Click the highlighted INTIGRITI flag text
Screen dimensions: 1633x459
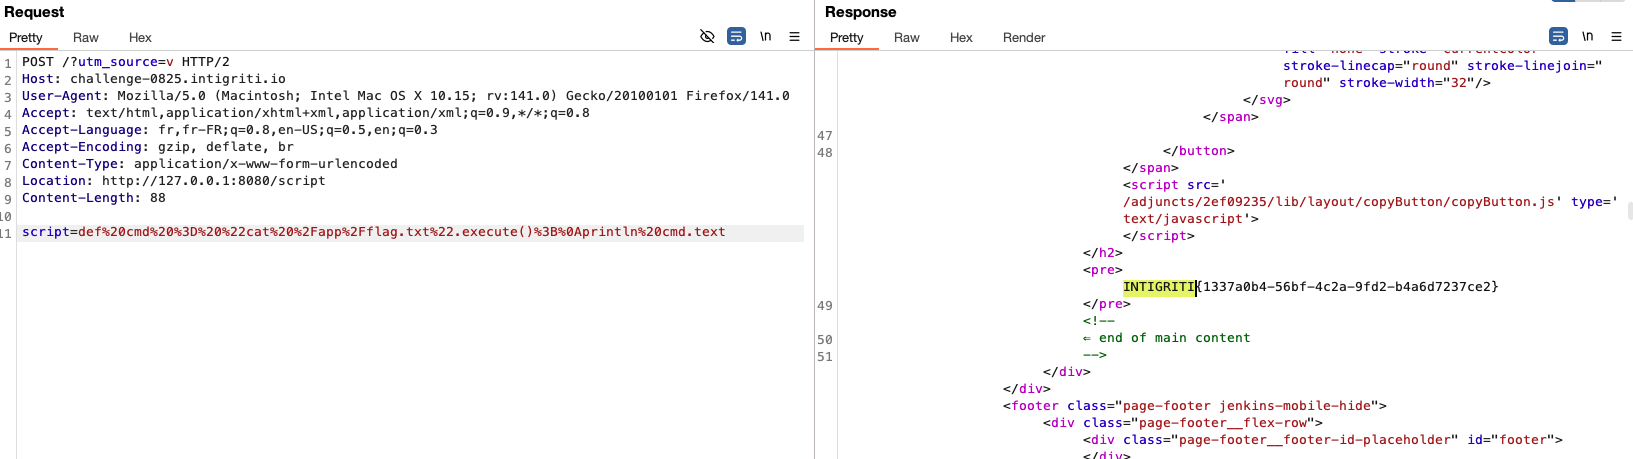click(x=1159, y=287)
